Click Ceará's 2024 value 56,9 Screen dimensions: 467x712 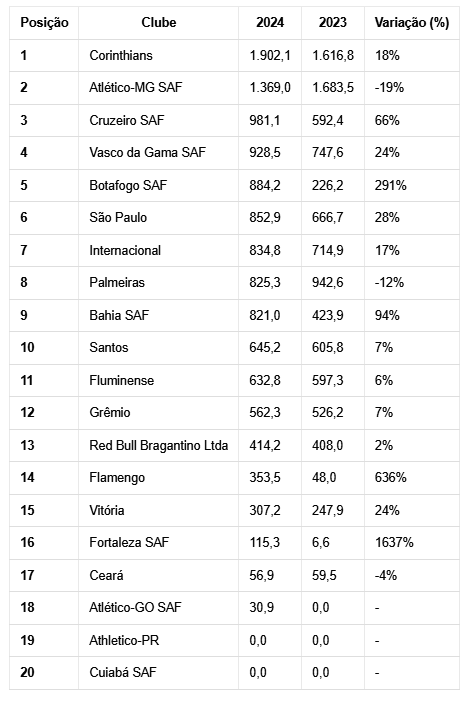[262, 575]
